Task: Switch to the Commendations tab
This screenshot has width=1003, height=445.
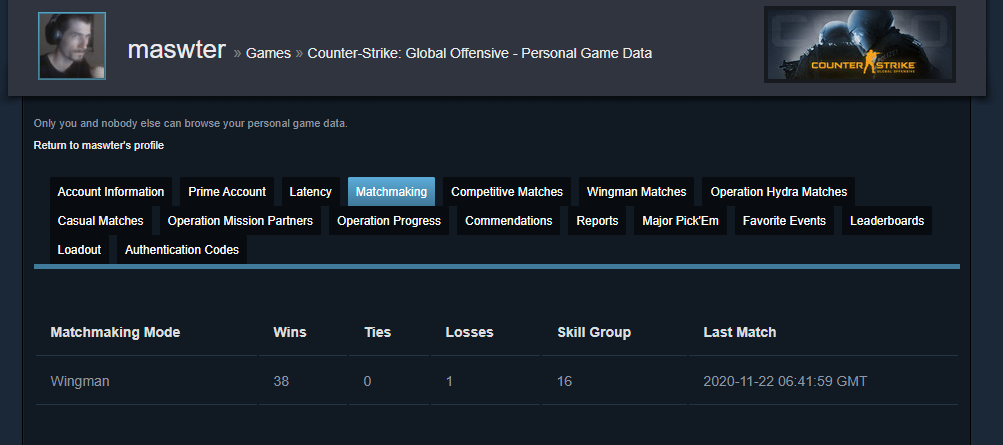Action: tap(509, 221)
